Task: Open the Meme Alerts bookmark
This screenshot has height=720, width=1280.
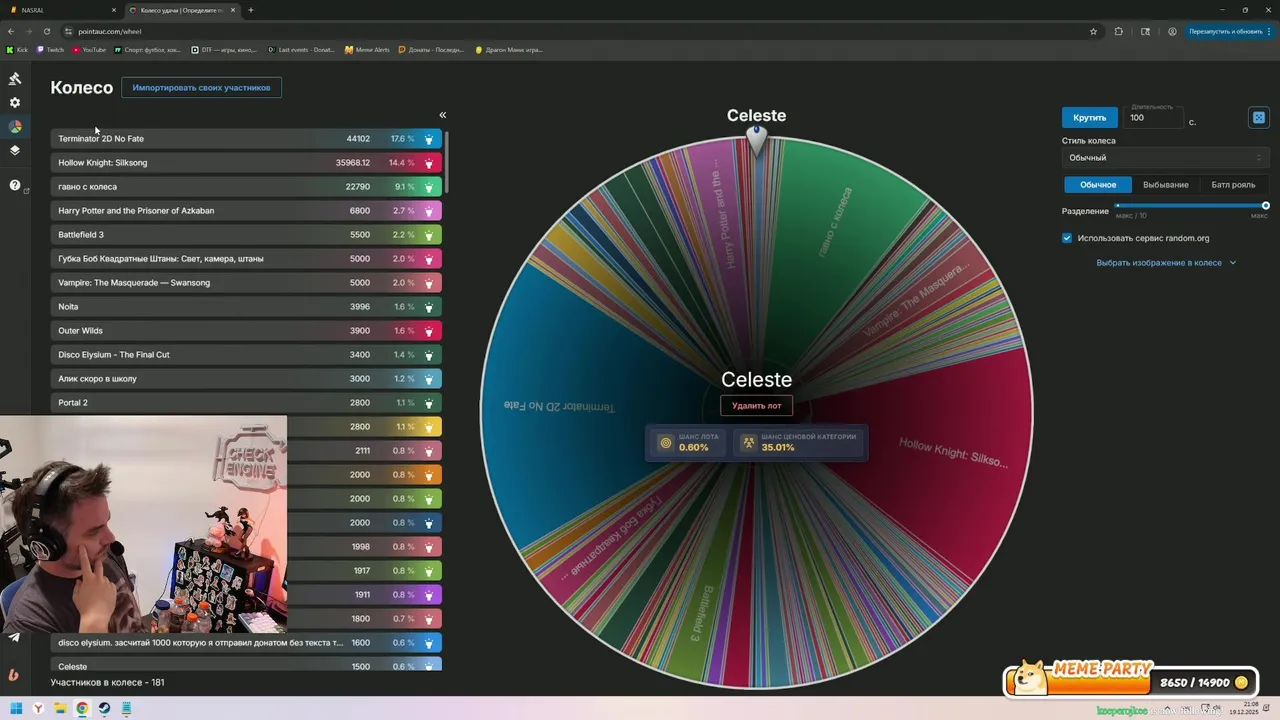Action: (367, 49)
